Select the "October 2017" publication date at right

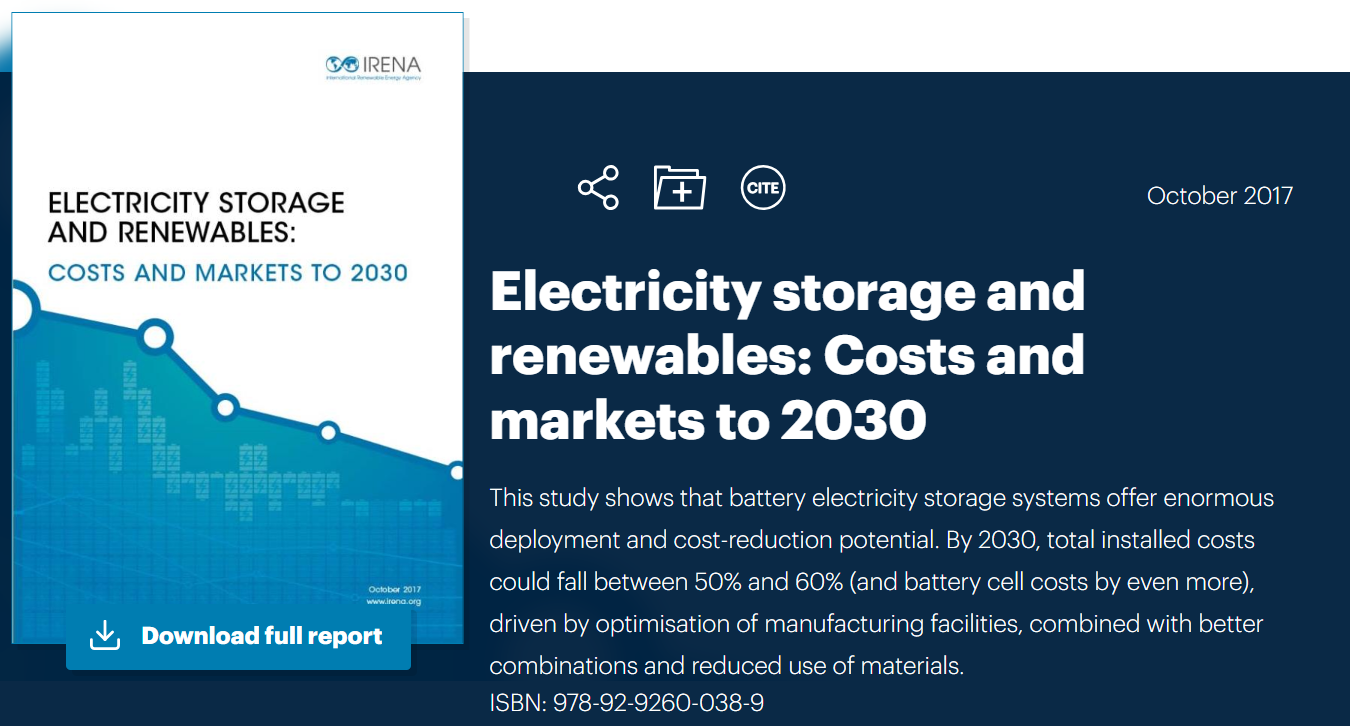pos(1219,196)
